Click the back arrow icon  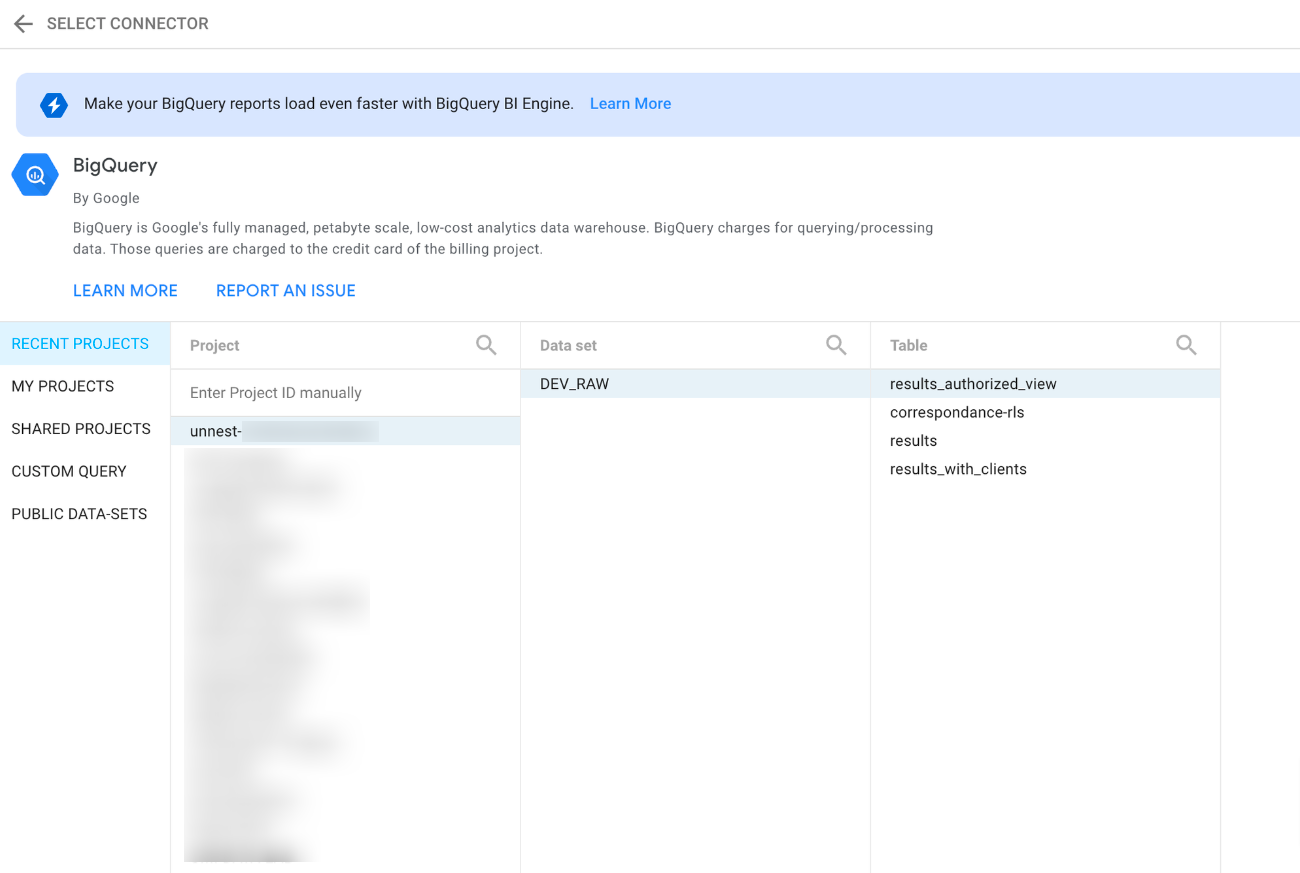pos(23,24)
